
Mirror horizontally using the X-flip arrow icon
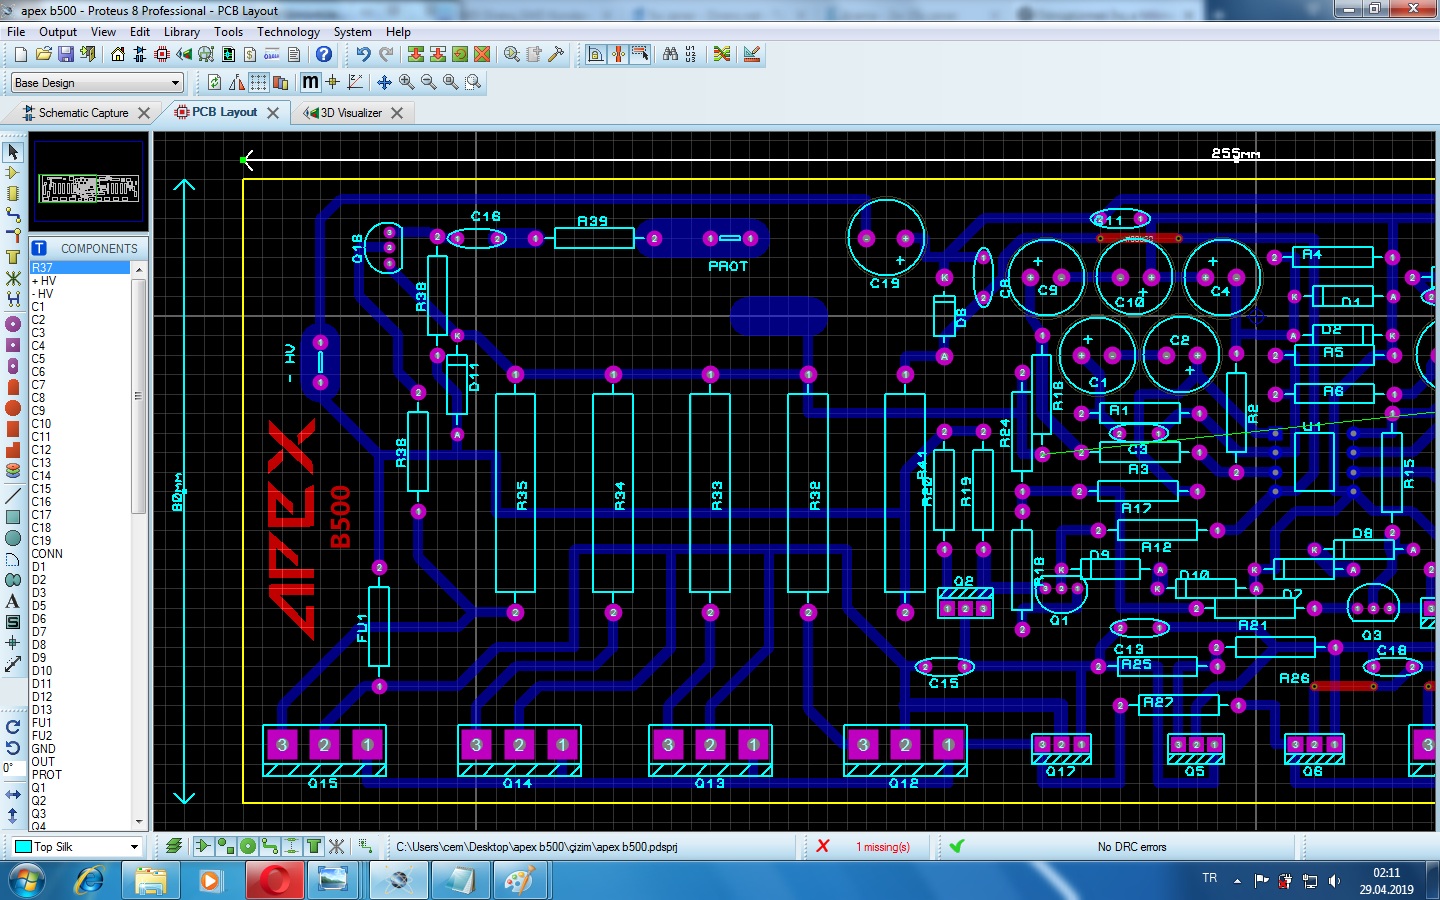pyautogui.click(x=13, y=794)
